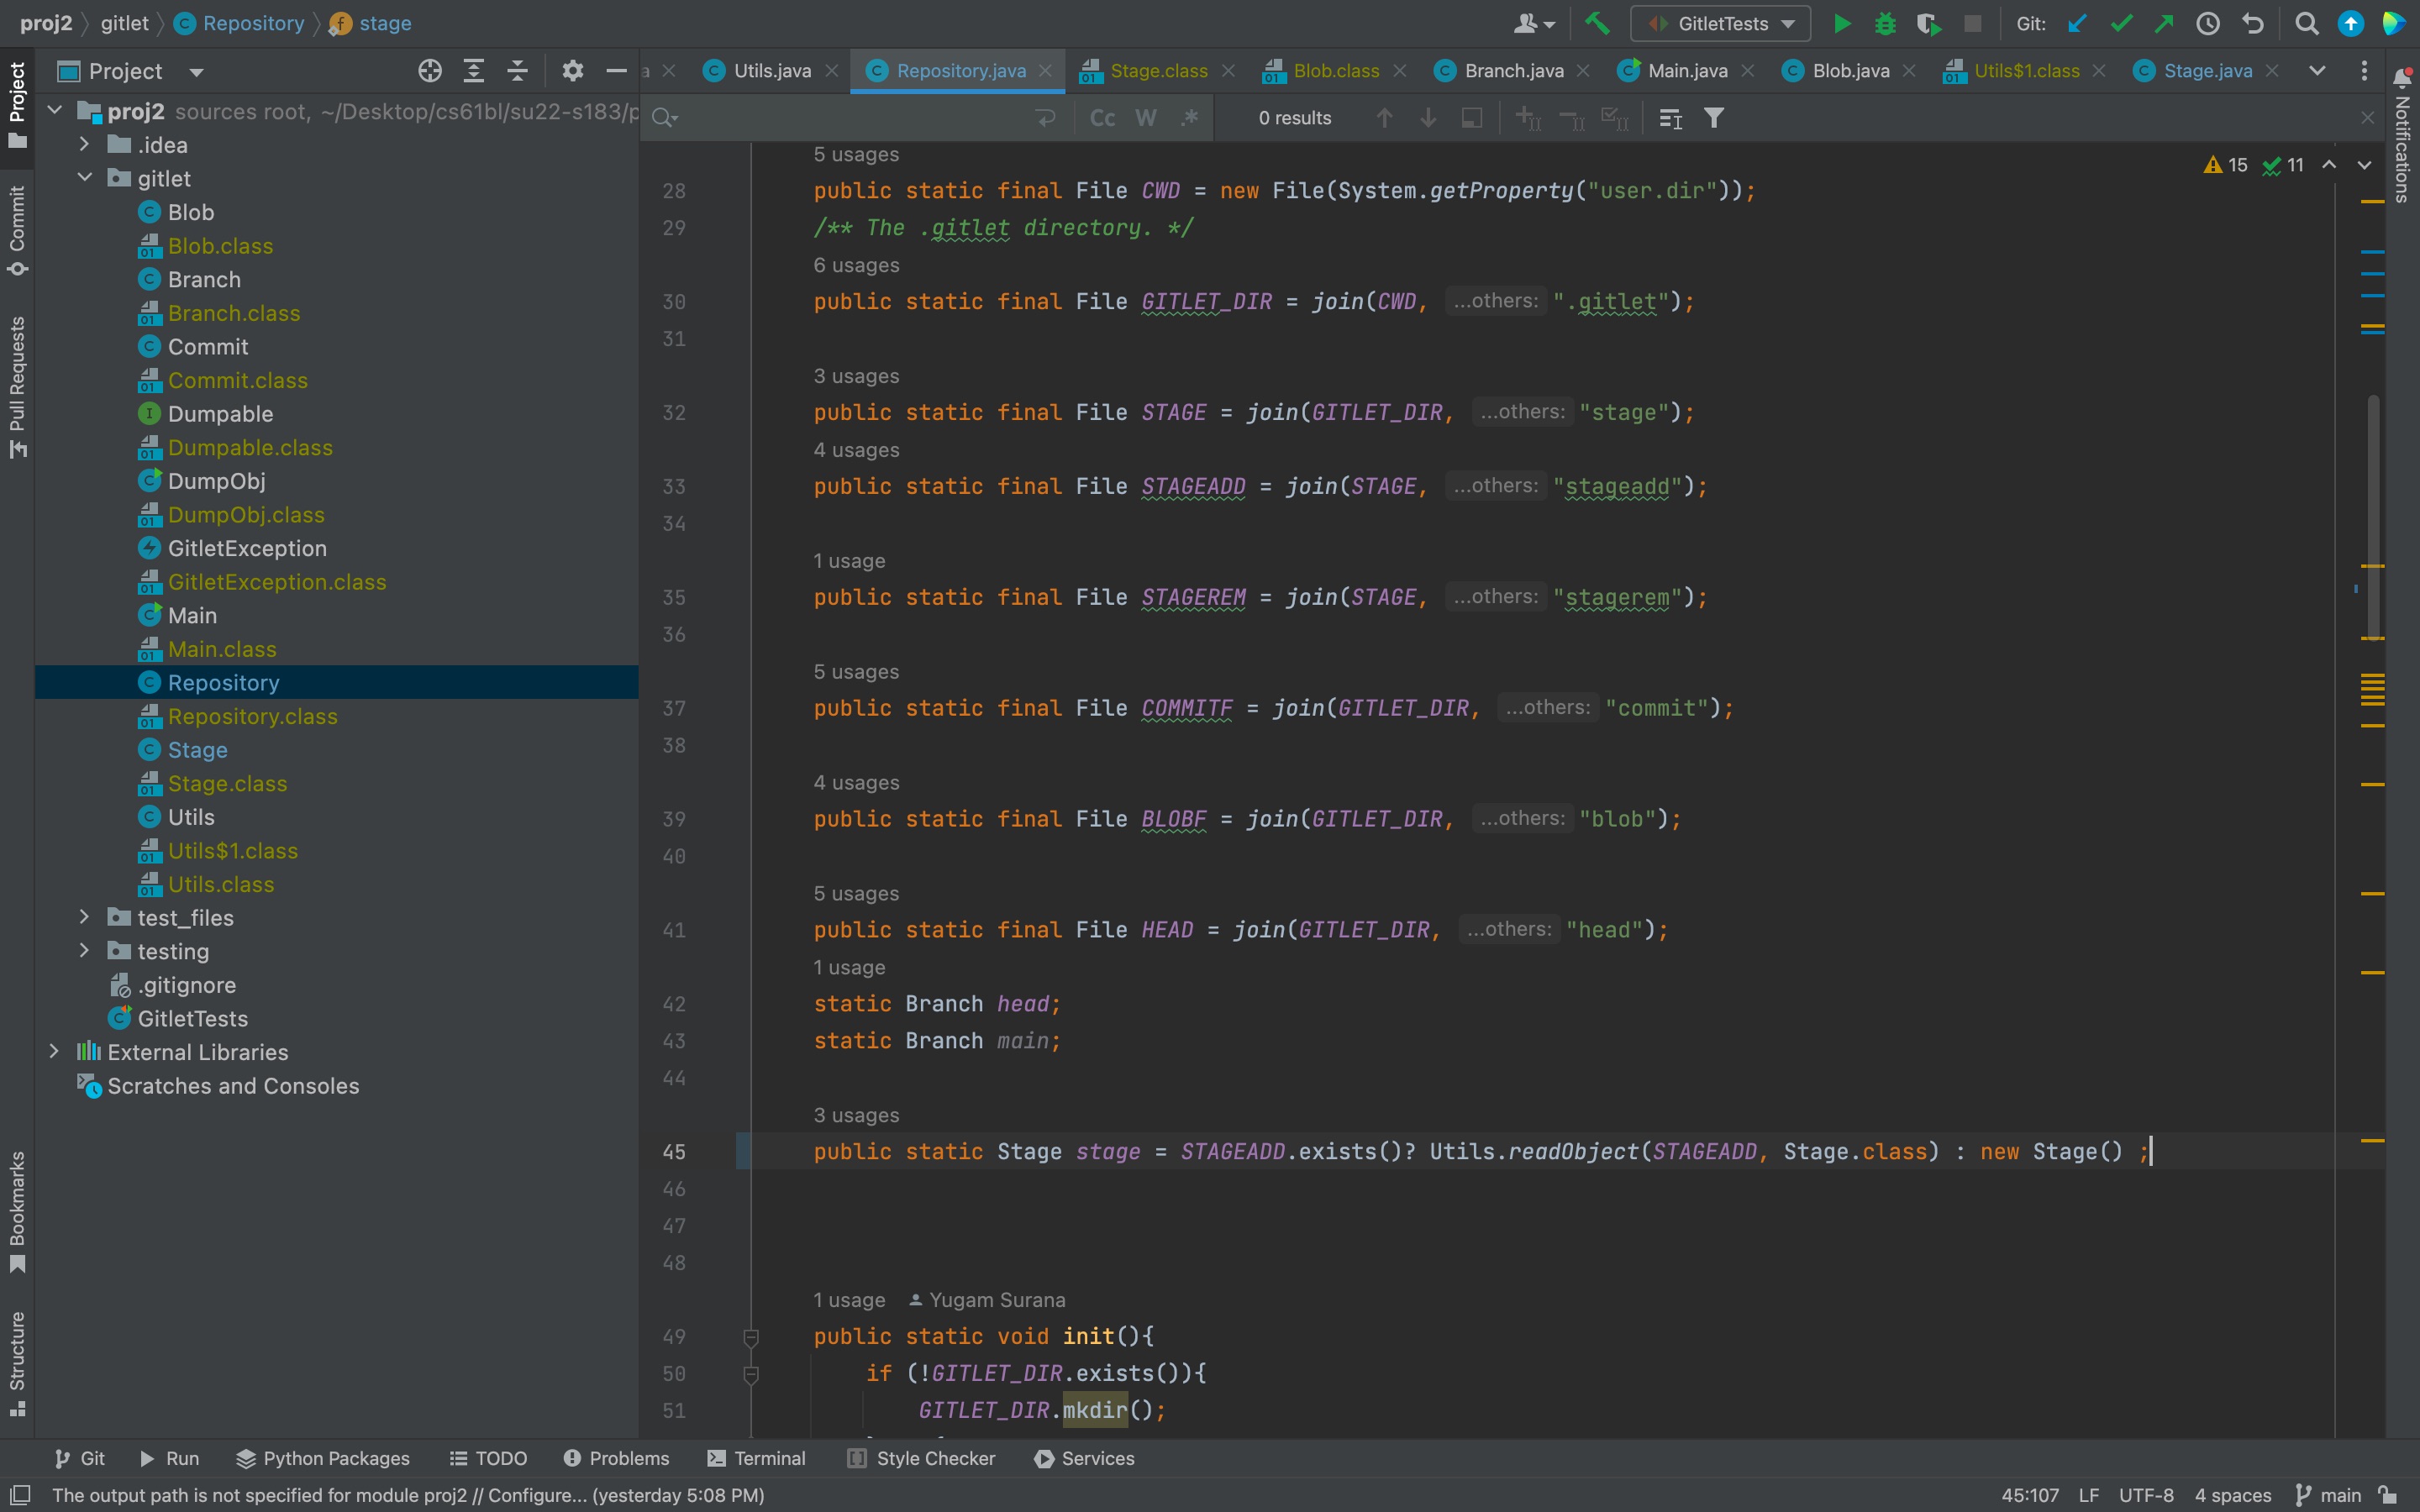Click the Problems tool window button
The image size is (2420, 1512).
[616, 1458]
